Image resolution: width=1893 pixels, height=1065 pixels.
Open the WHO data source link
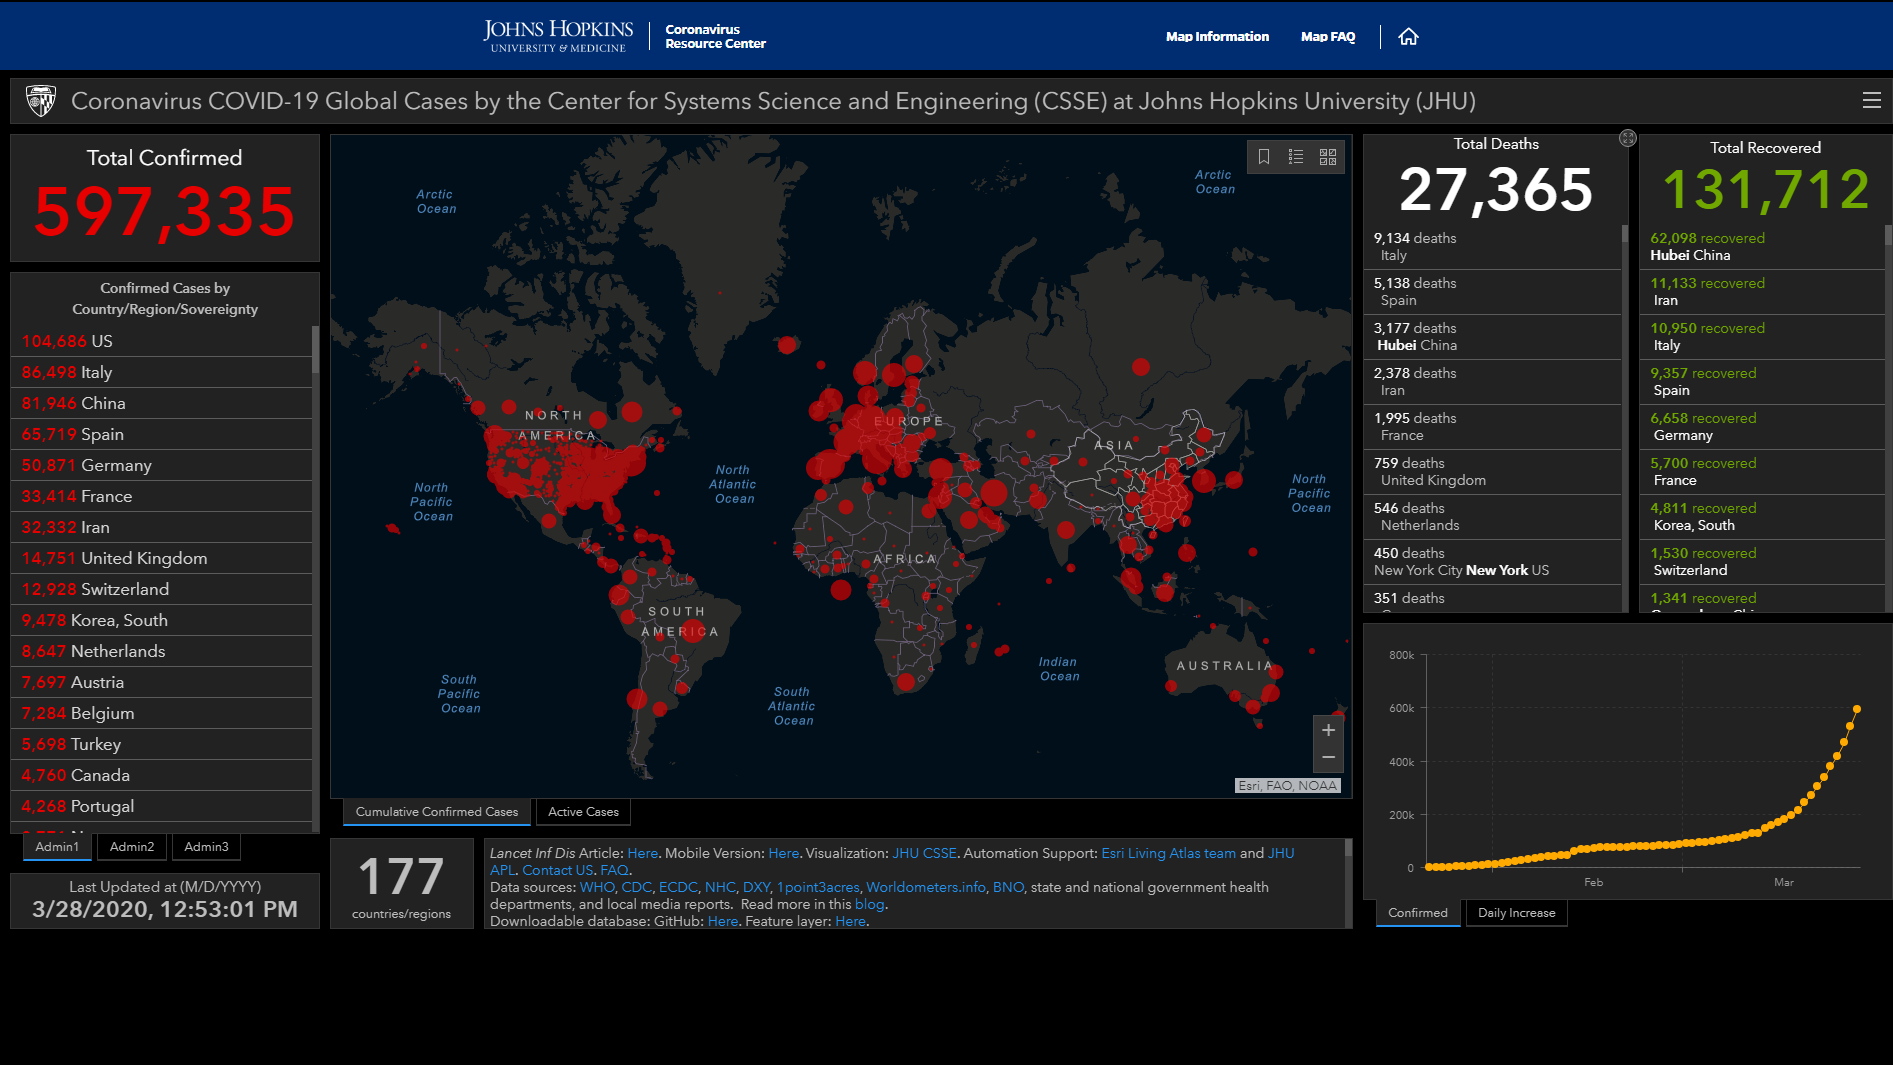597,887
